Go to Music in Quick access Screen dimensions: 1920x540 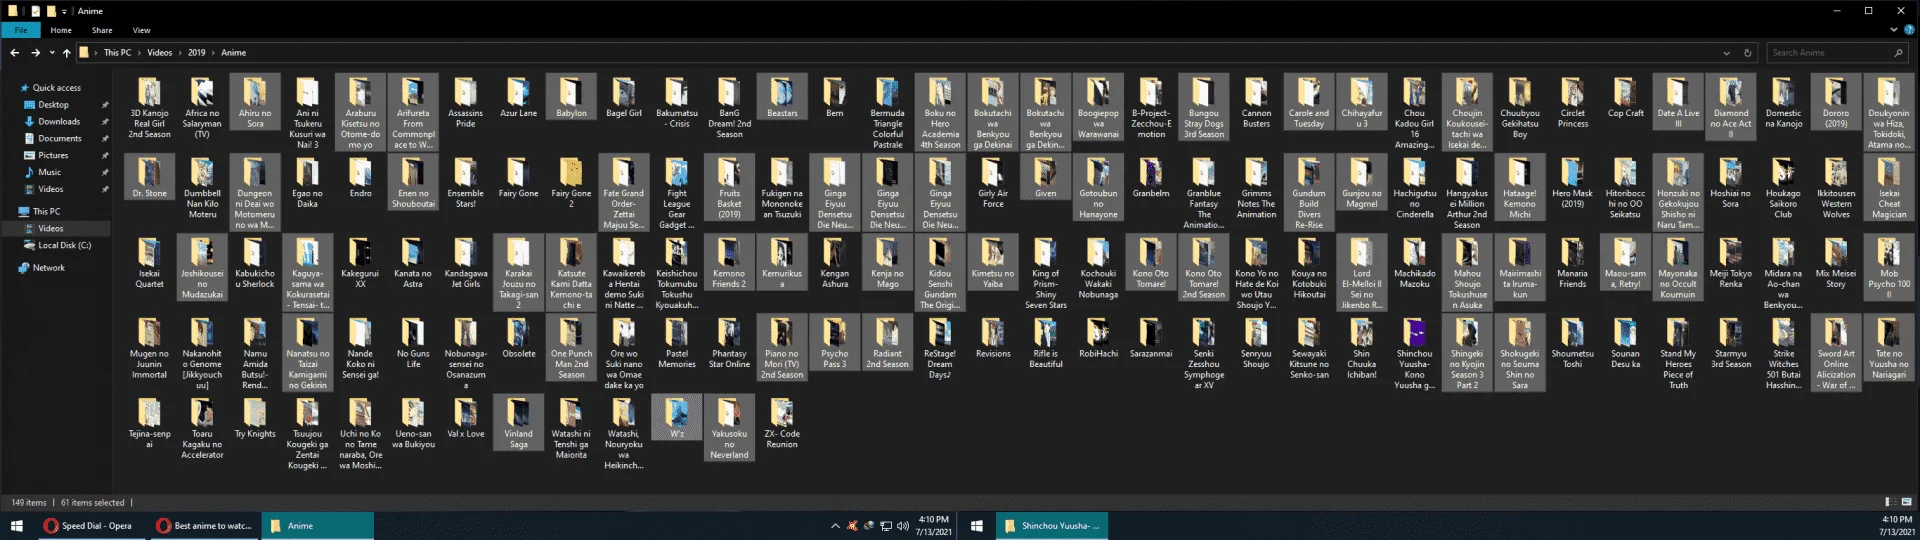[49, 172]
